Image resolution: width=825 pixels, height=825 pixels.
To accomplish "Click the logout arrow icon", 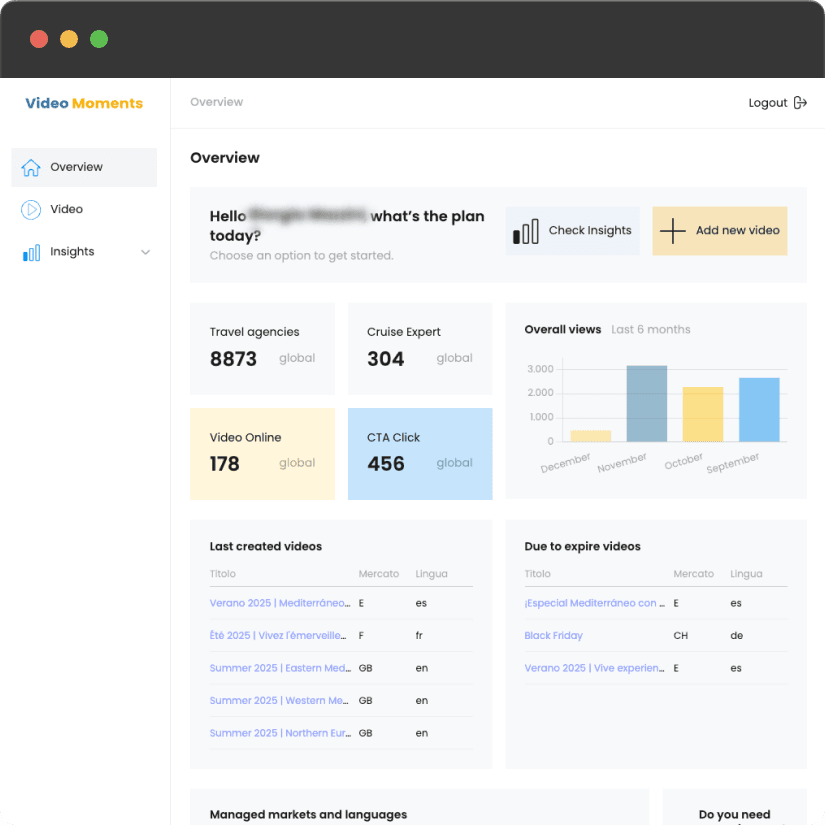I will [x=800, y=103].
